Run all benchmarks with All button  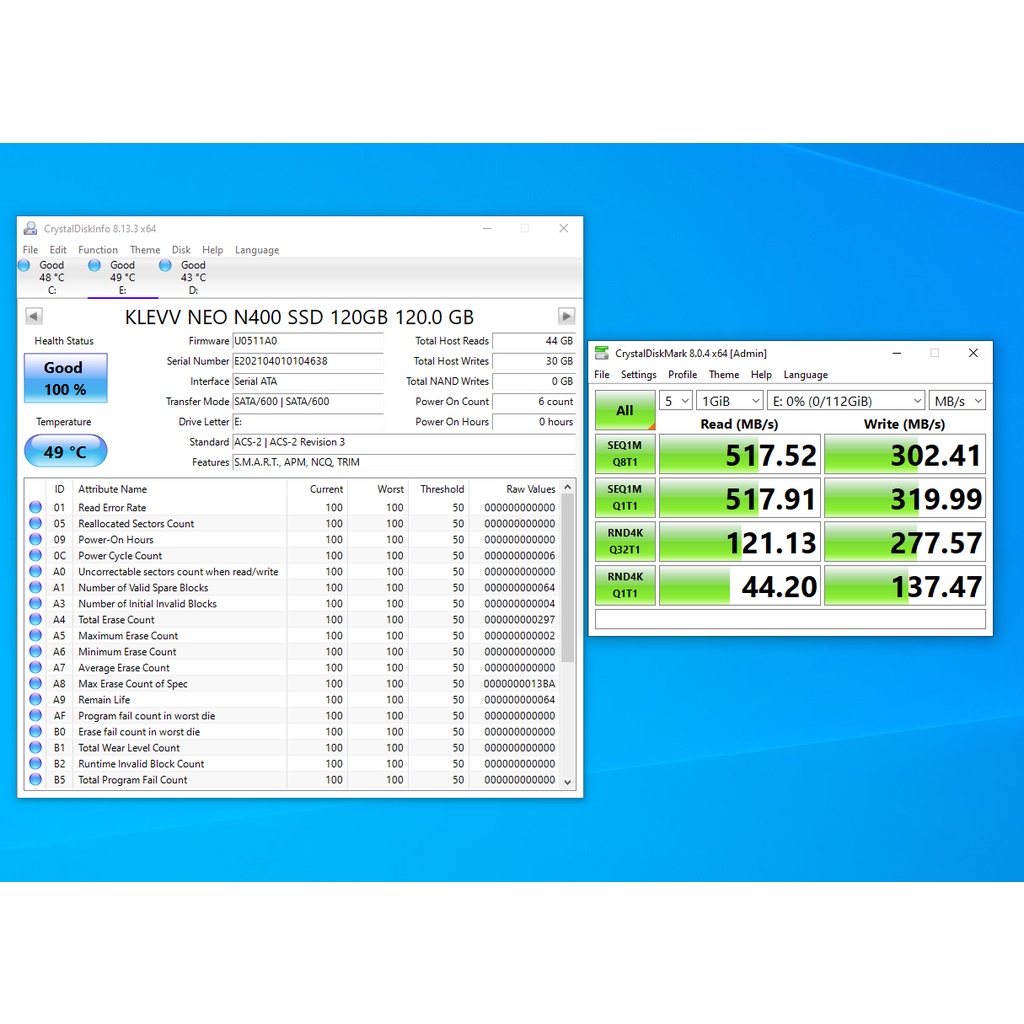[625, 410]
